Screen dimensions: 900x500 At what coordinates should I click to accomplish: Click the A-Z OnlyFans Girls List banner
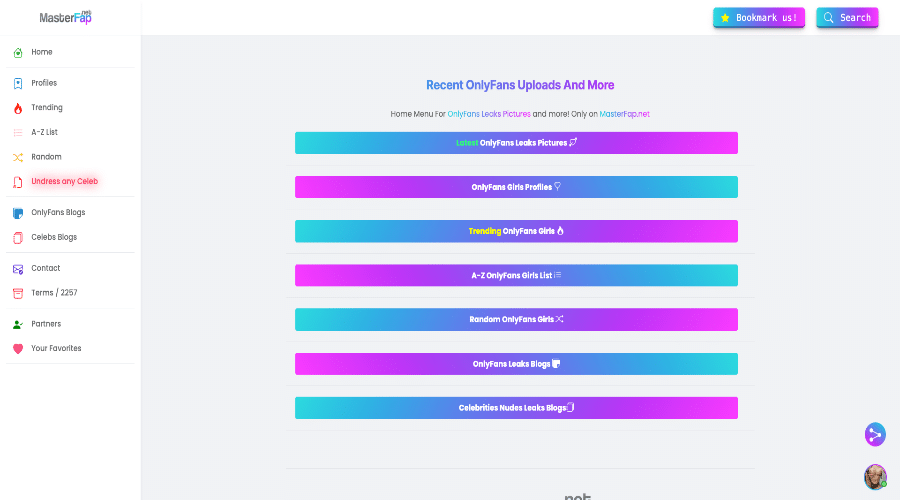click(516, 275)
